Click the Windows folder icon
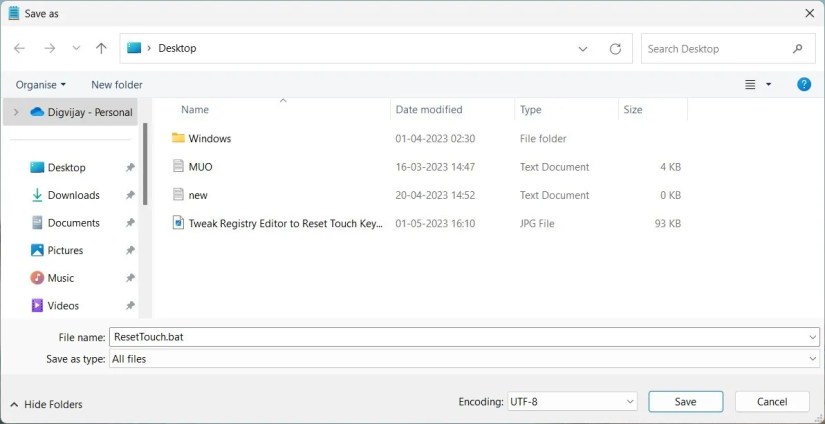The width and height of the screenshot is (825, 424). pos(178,138)
